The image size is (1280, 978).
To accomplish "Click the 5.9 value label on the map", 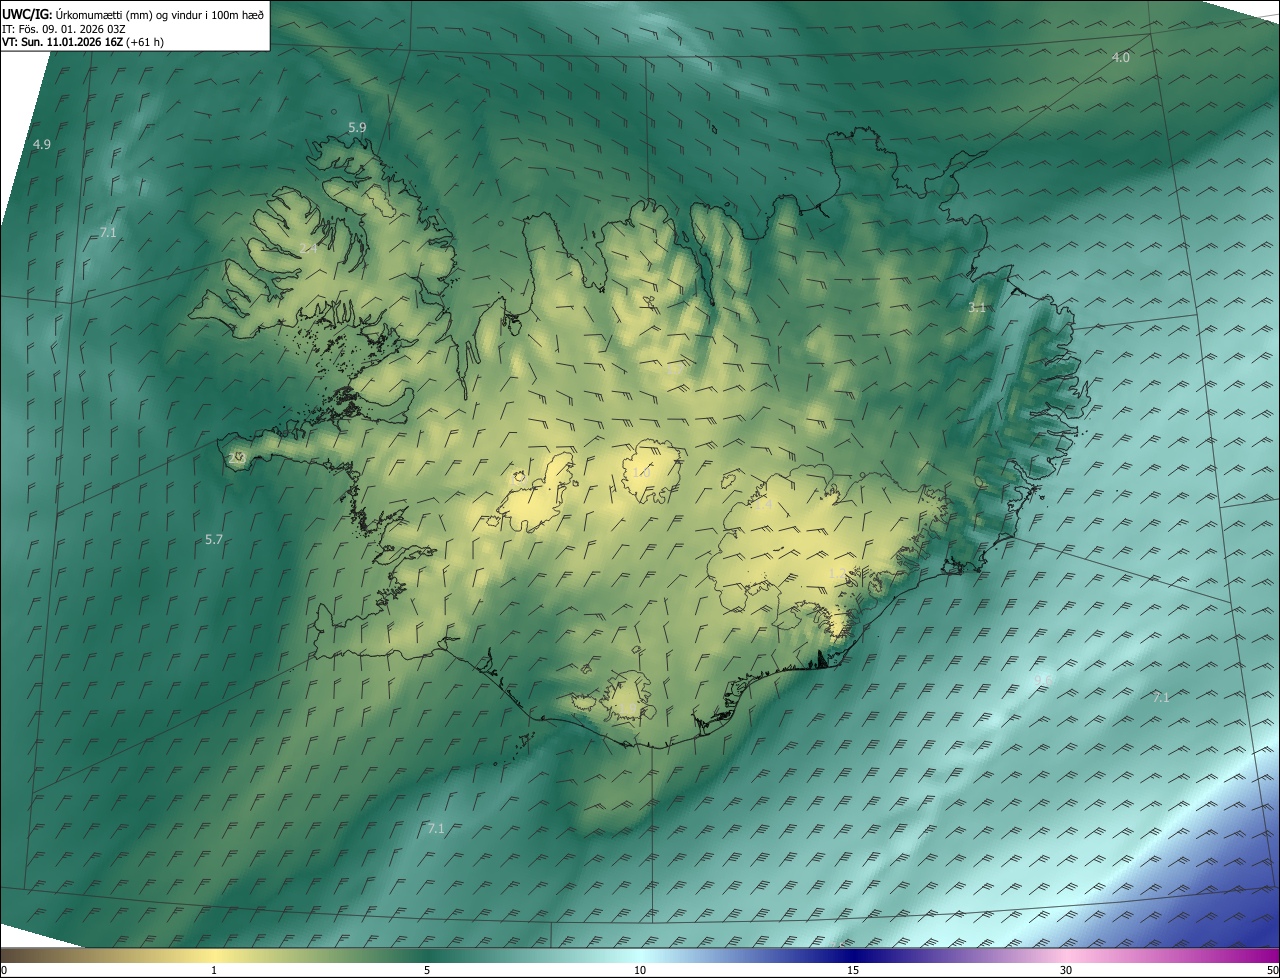I will tap(357, 128).
